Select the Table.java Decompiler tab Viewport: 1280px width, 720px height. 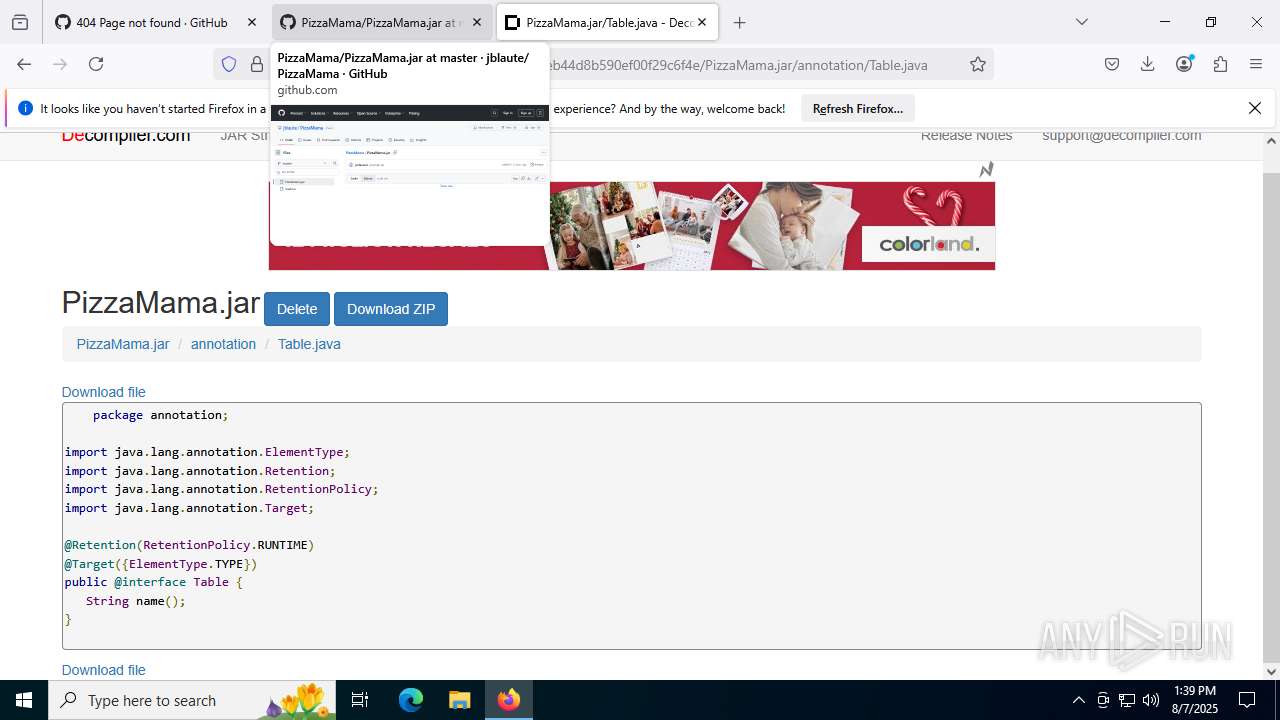[x=607, y=22]
